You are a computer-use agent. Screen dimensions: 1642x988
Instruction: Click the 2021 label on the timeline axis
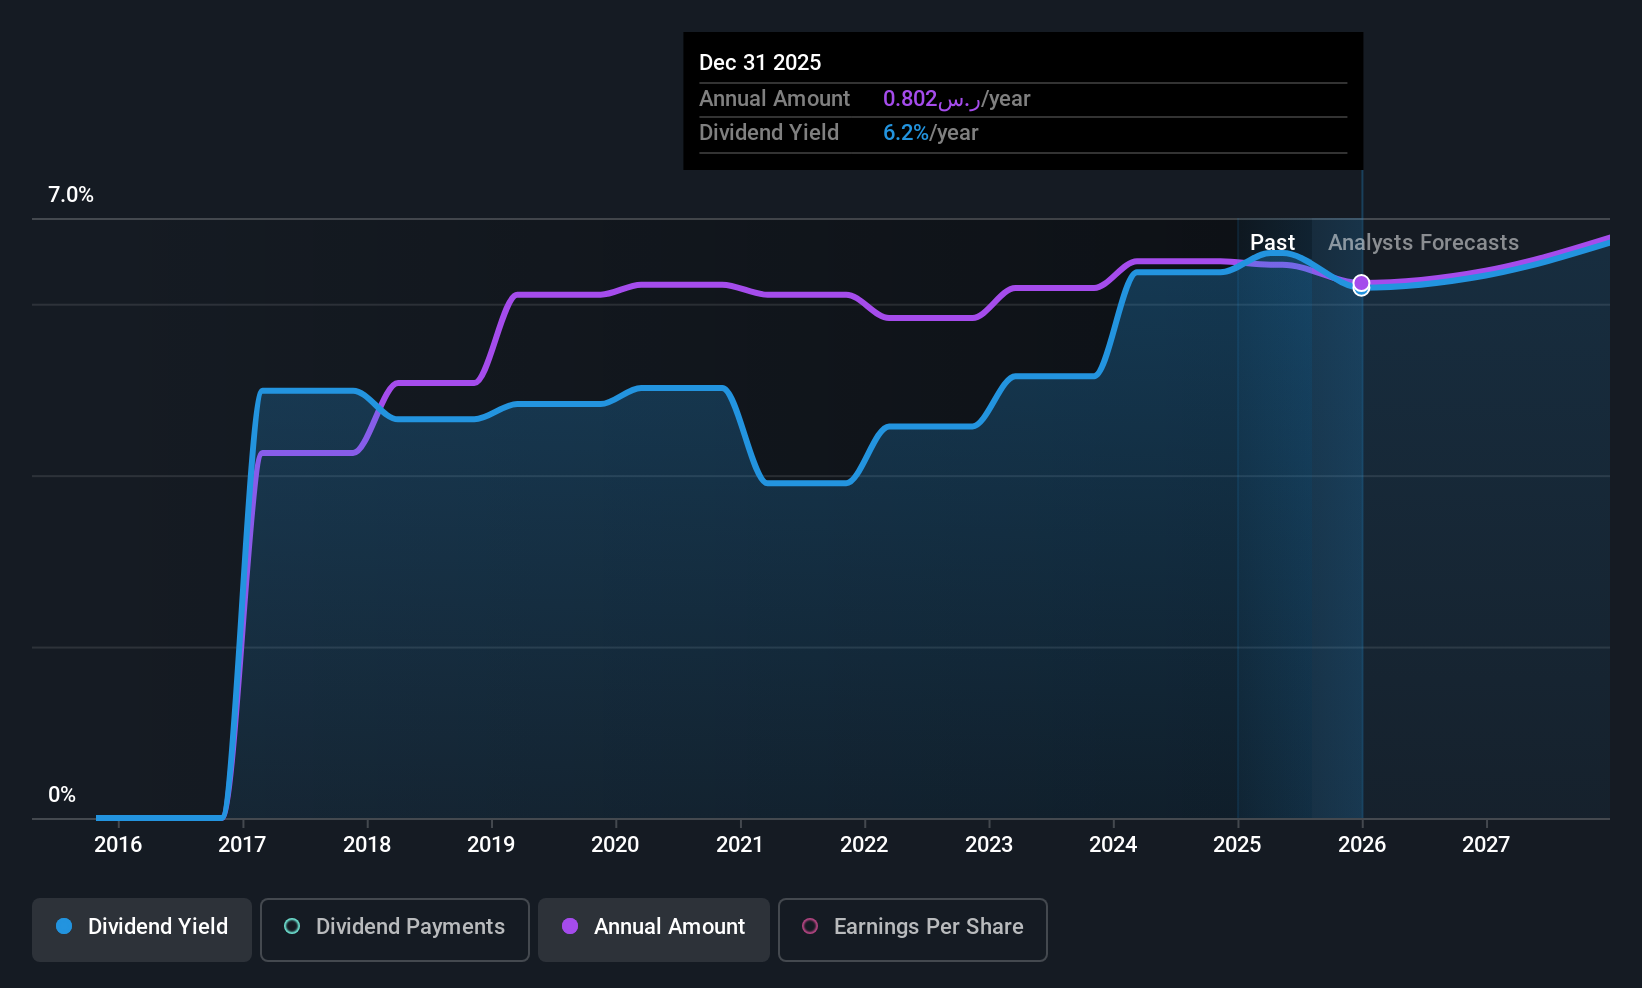pos(739,844)
